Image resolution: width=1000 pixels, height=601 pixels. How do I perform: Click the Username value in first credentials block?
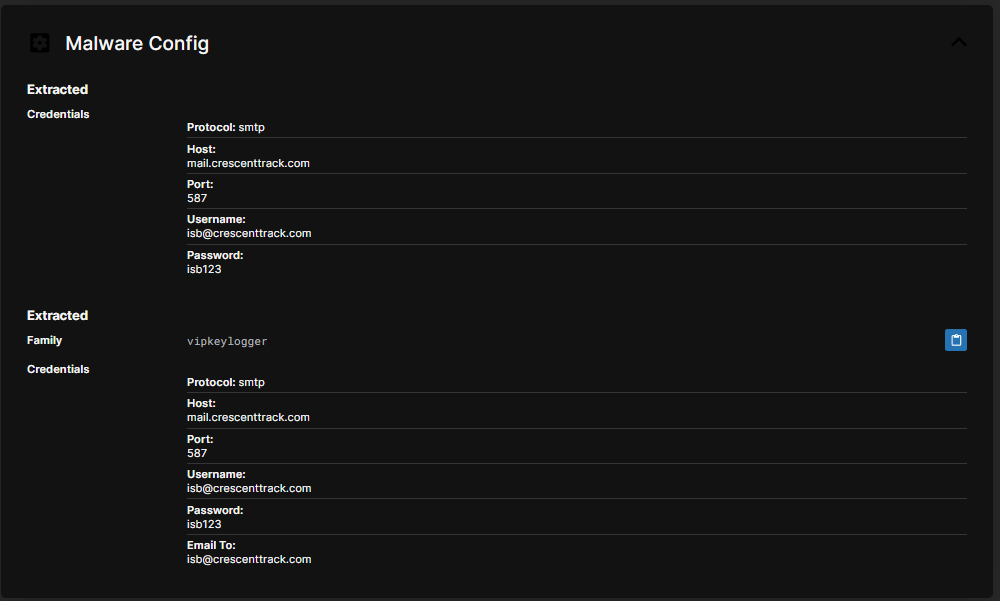click(x=249, y=233)
